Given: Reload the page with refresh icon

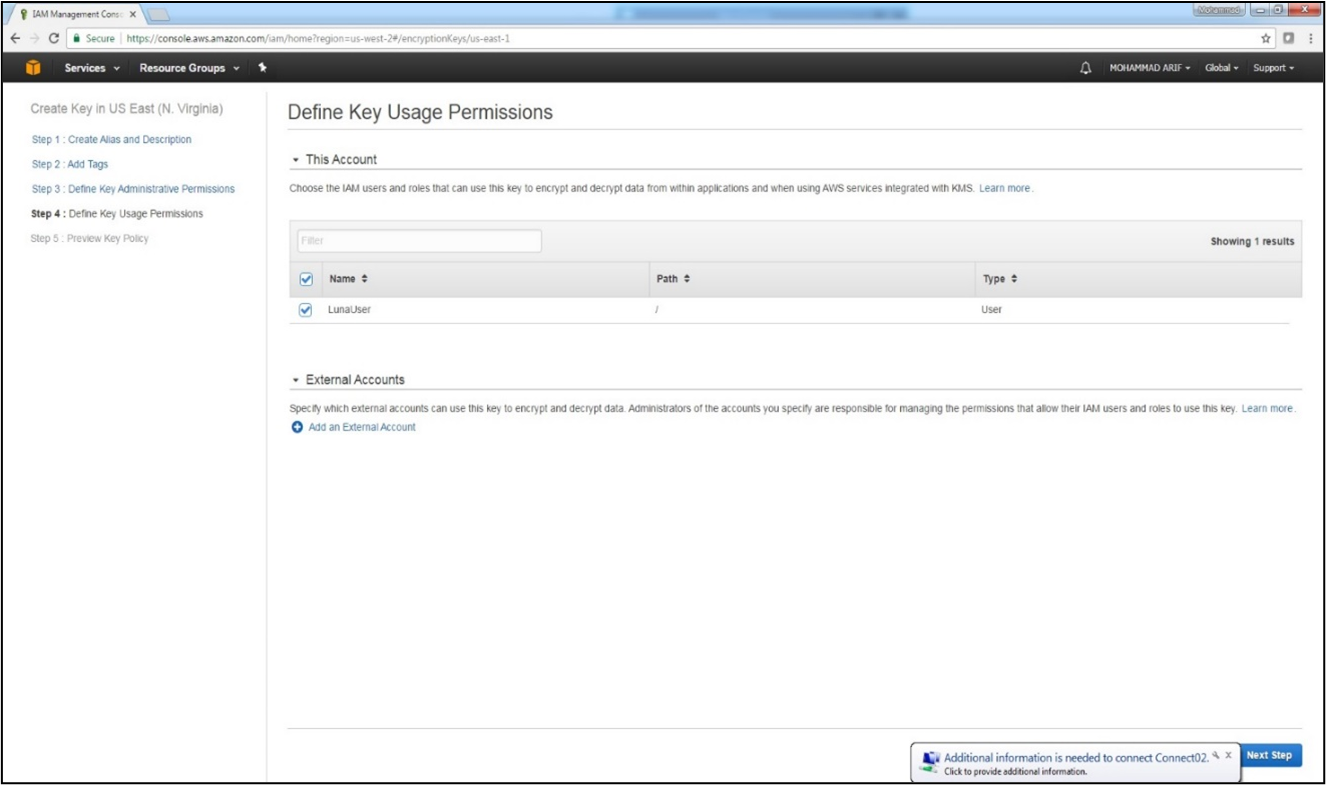Looking at the screenshot, I should tap(54, 38).
